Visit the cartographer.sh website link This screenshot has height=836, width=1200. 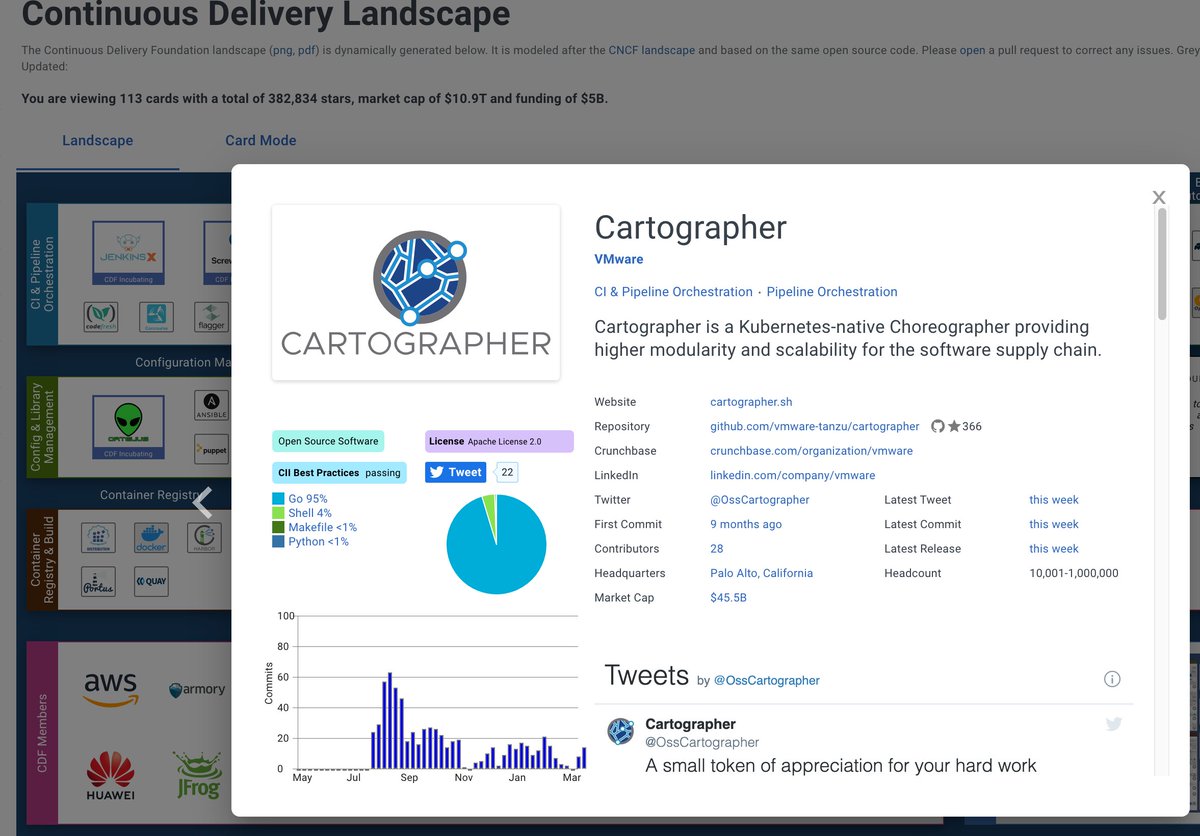(751, 402)
